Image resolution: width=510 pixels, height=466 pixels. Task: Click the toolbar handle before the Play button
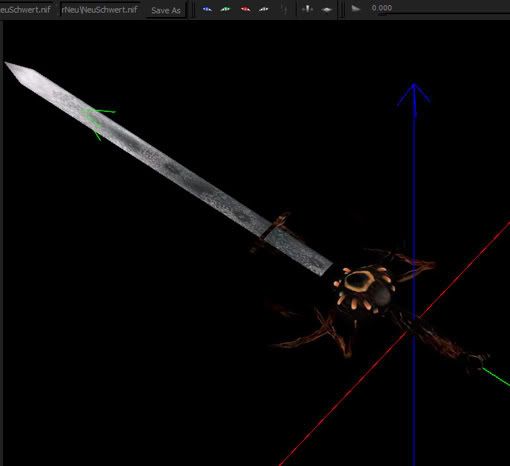click(342, 9)
